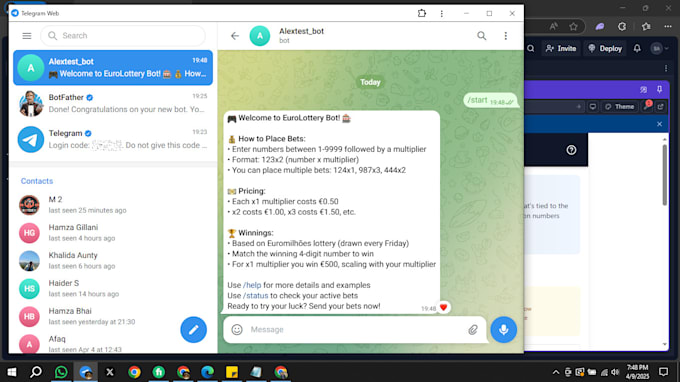This screenshot has height=382, width=680.
Task: Click the /help command link
Action: [x=252, y=285]
